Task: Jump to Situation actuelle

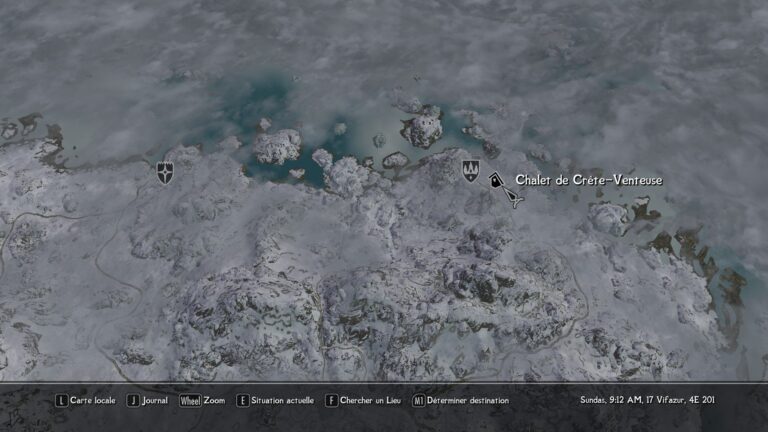Action: click(x=282, y=400)
